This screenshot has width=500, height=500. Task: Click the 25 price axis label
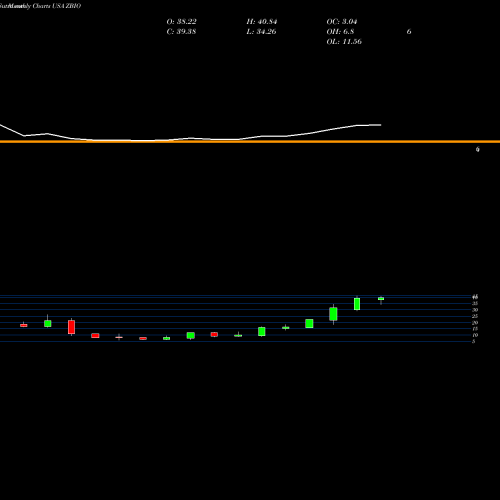pos(475,316)
